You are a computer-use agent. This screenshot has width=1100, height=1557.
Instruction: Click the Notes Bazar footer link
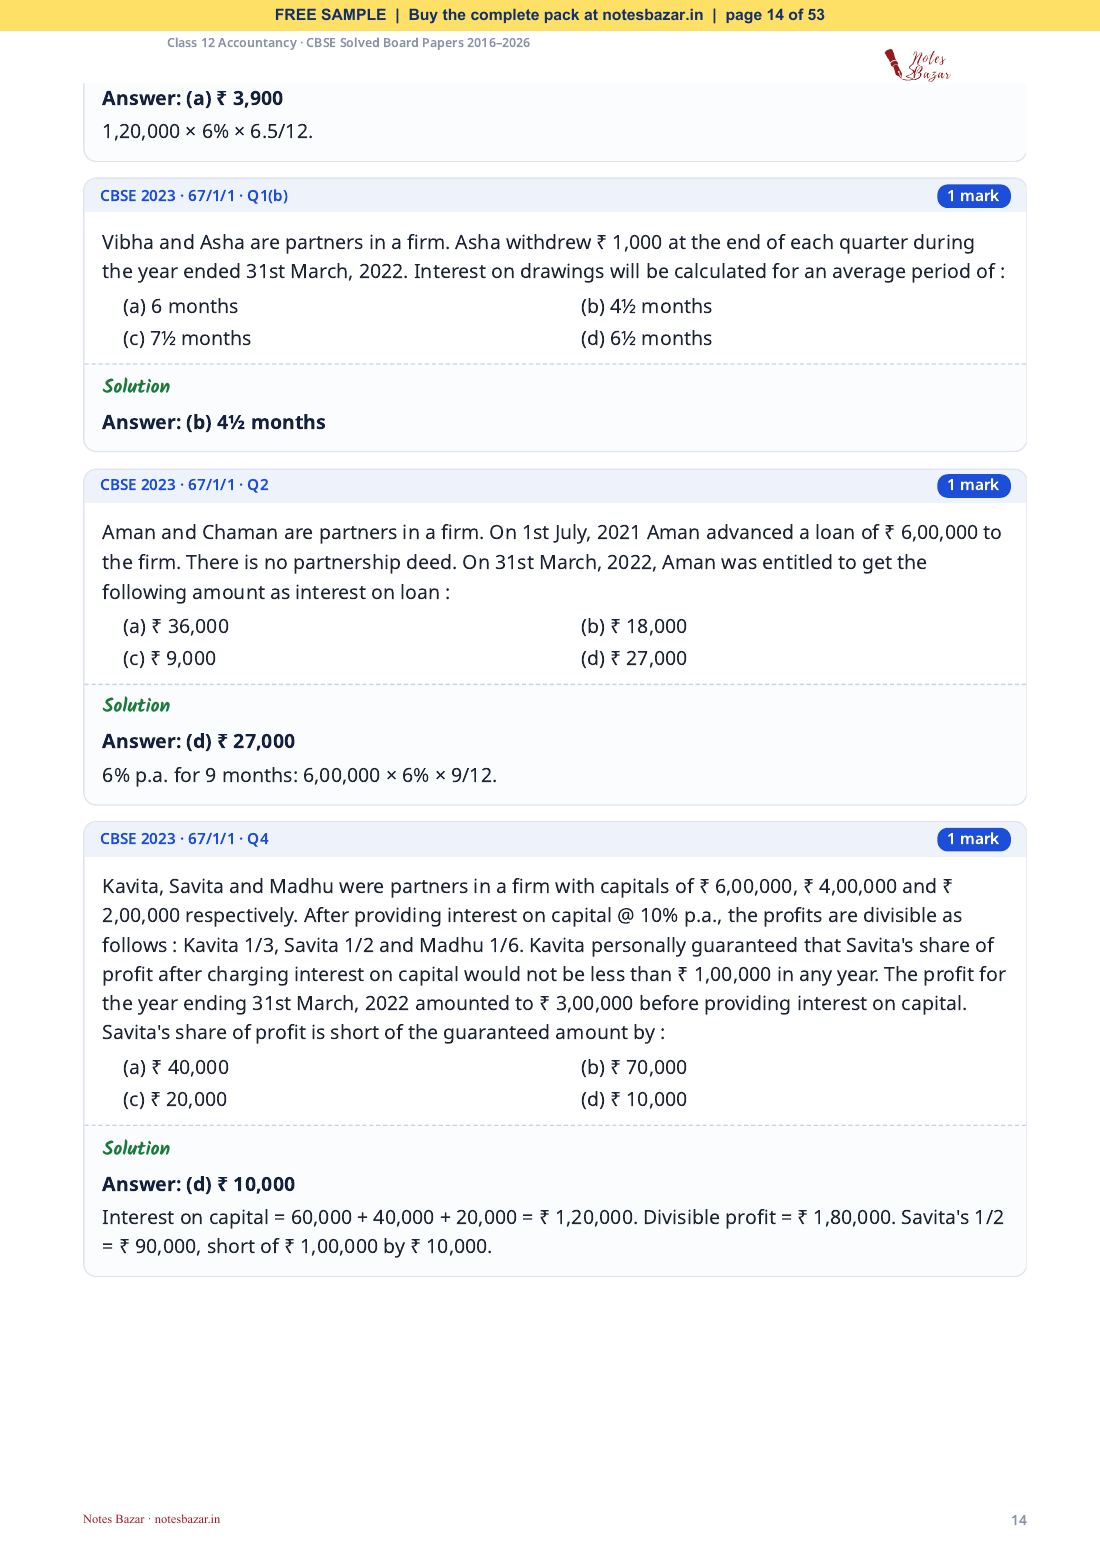(x=151, y=1519)
